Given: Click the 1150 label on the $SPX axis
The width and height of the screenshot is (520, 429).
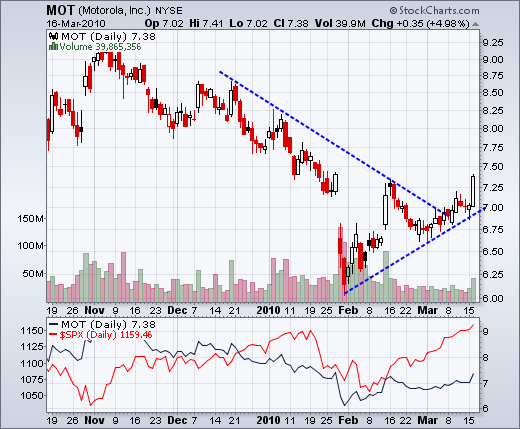Looking at the screenshot, I should 32,331.
